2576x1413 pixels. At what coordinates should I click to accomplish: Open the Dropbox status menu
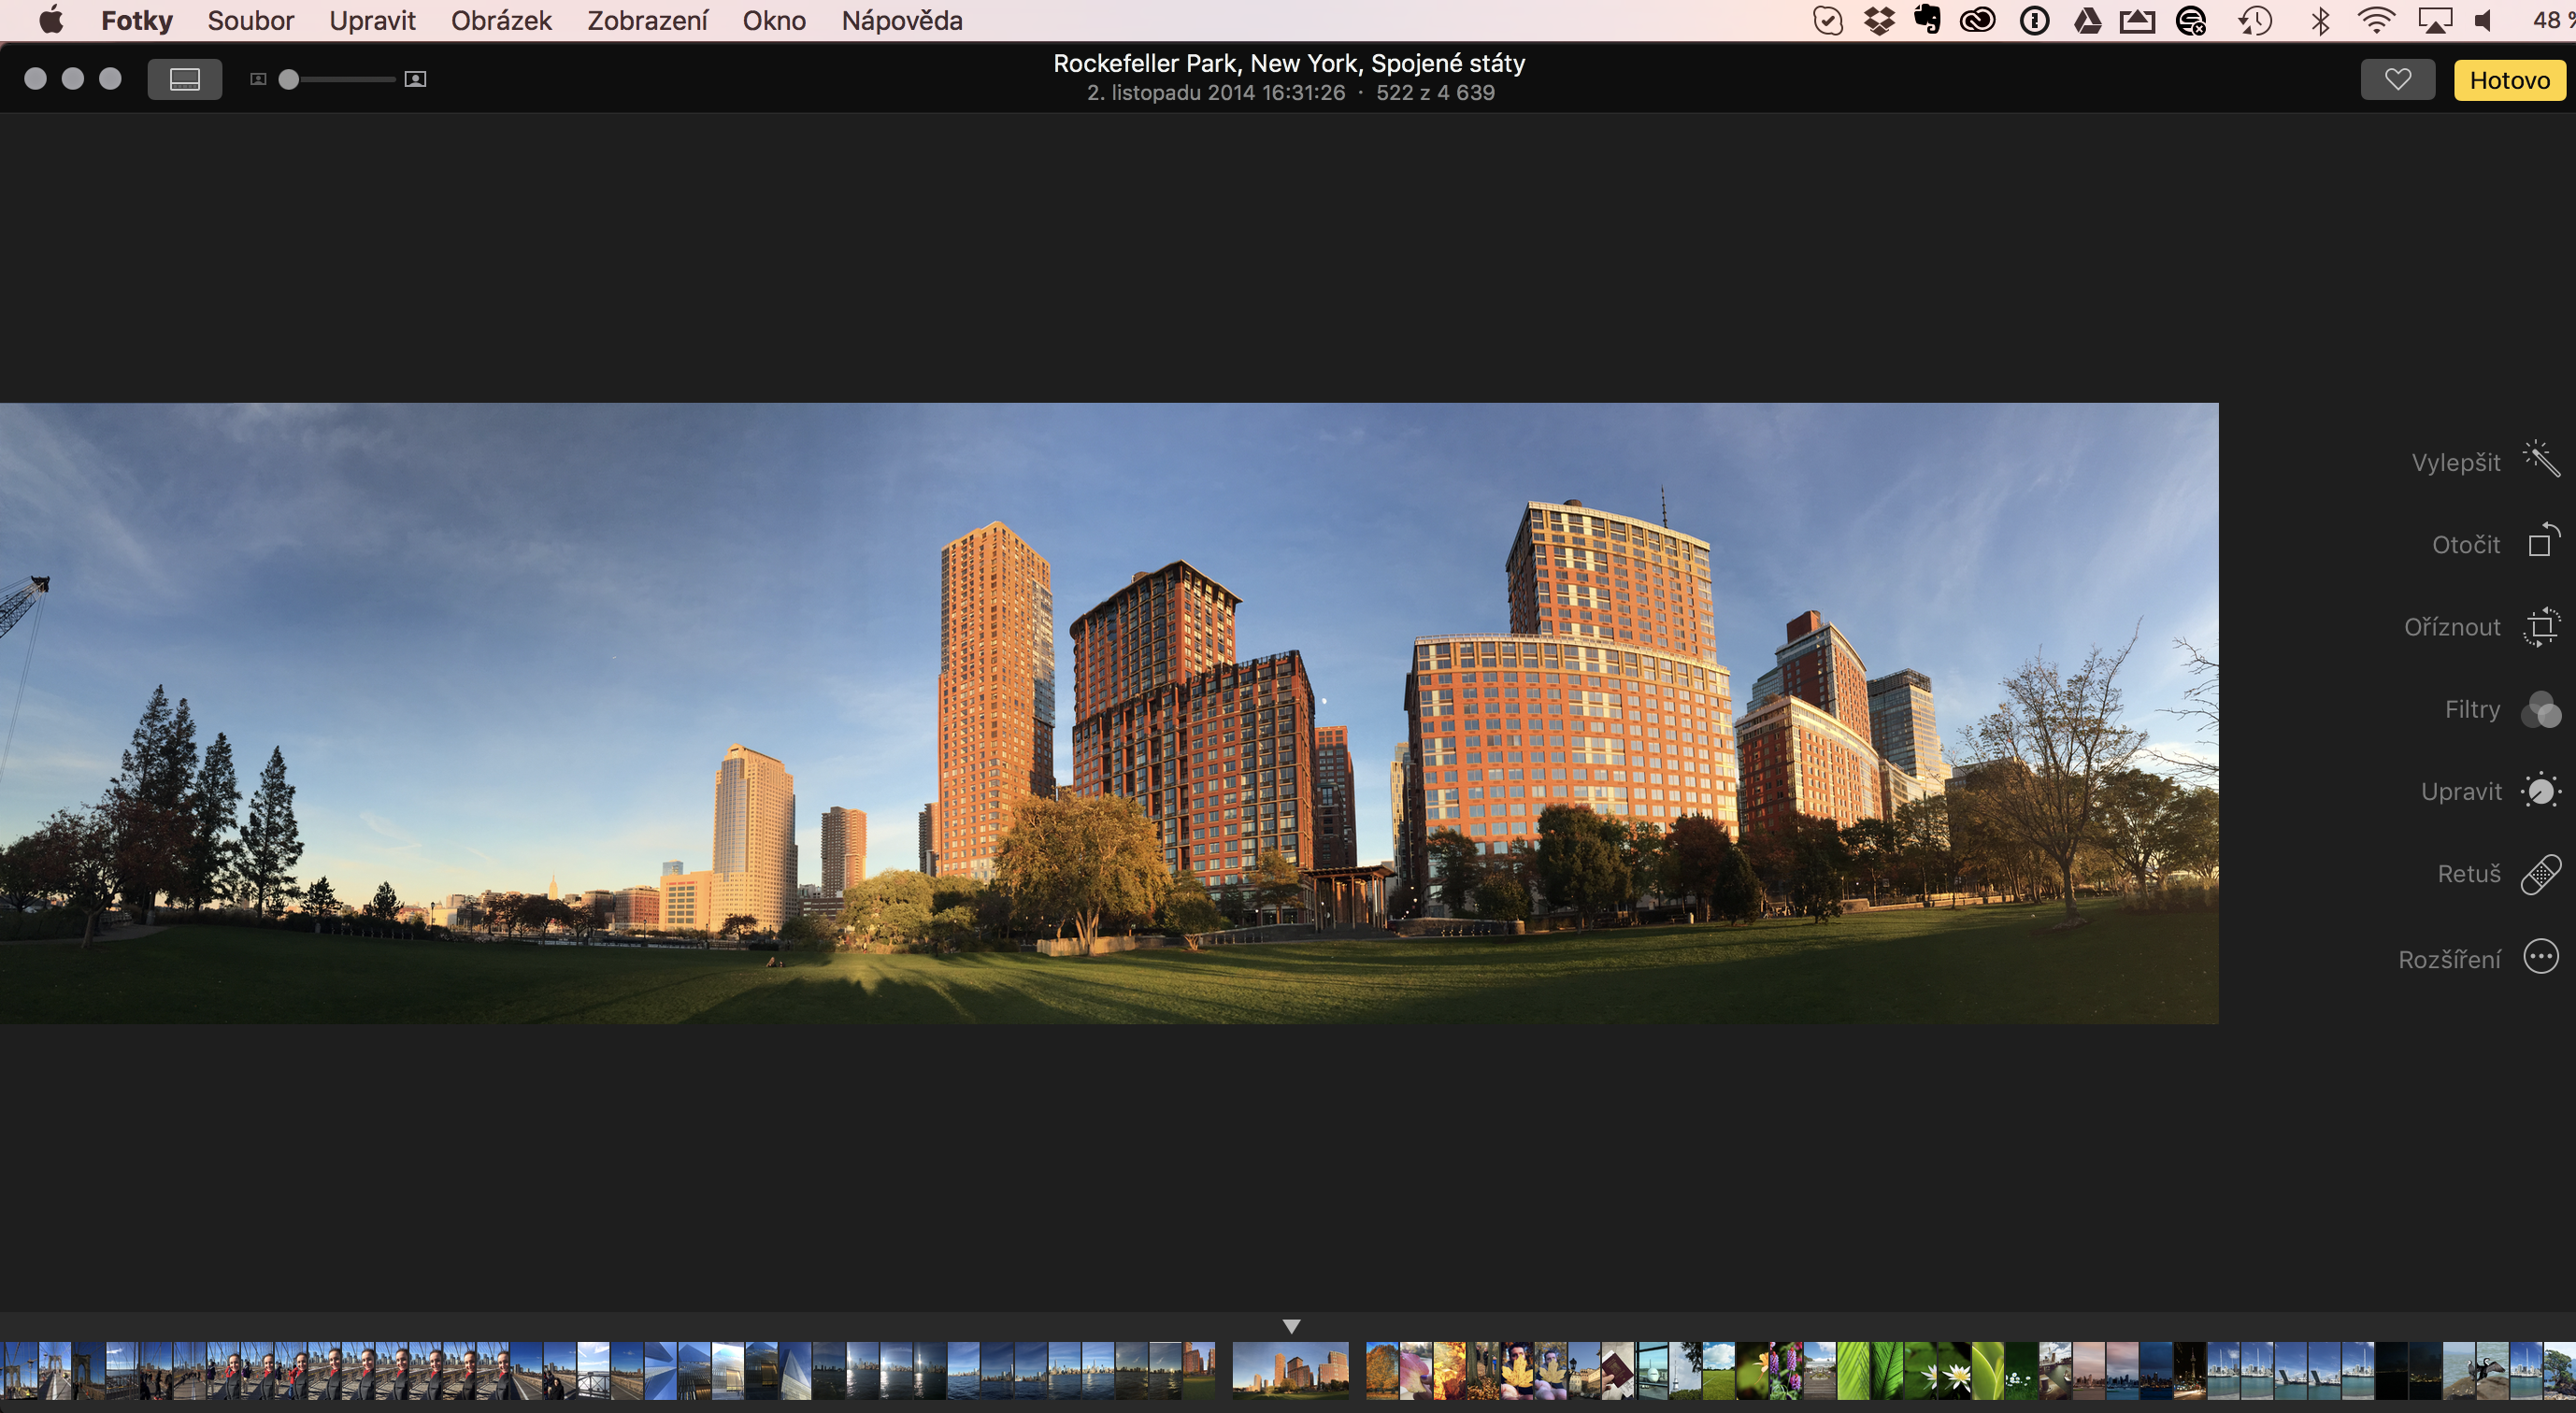[x=1879, y=20]
